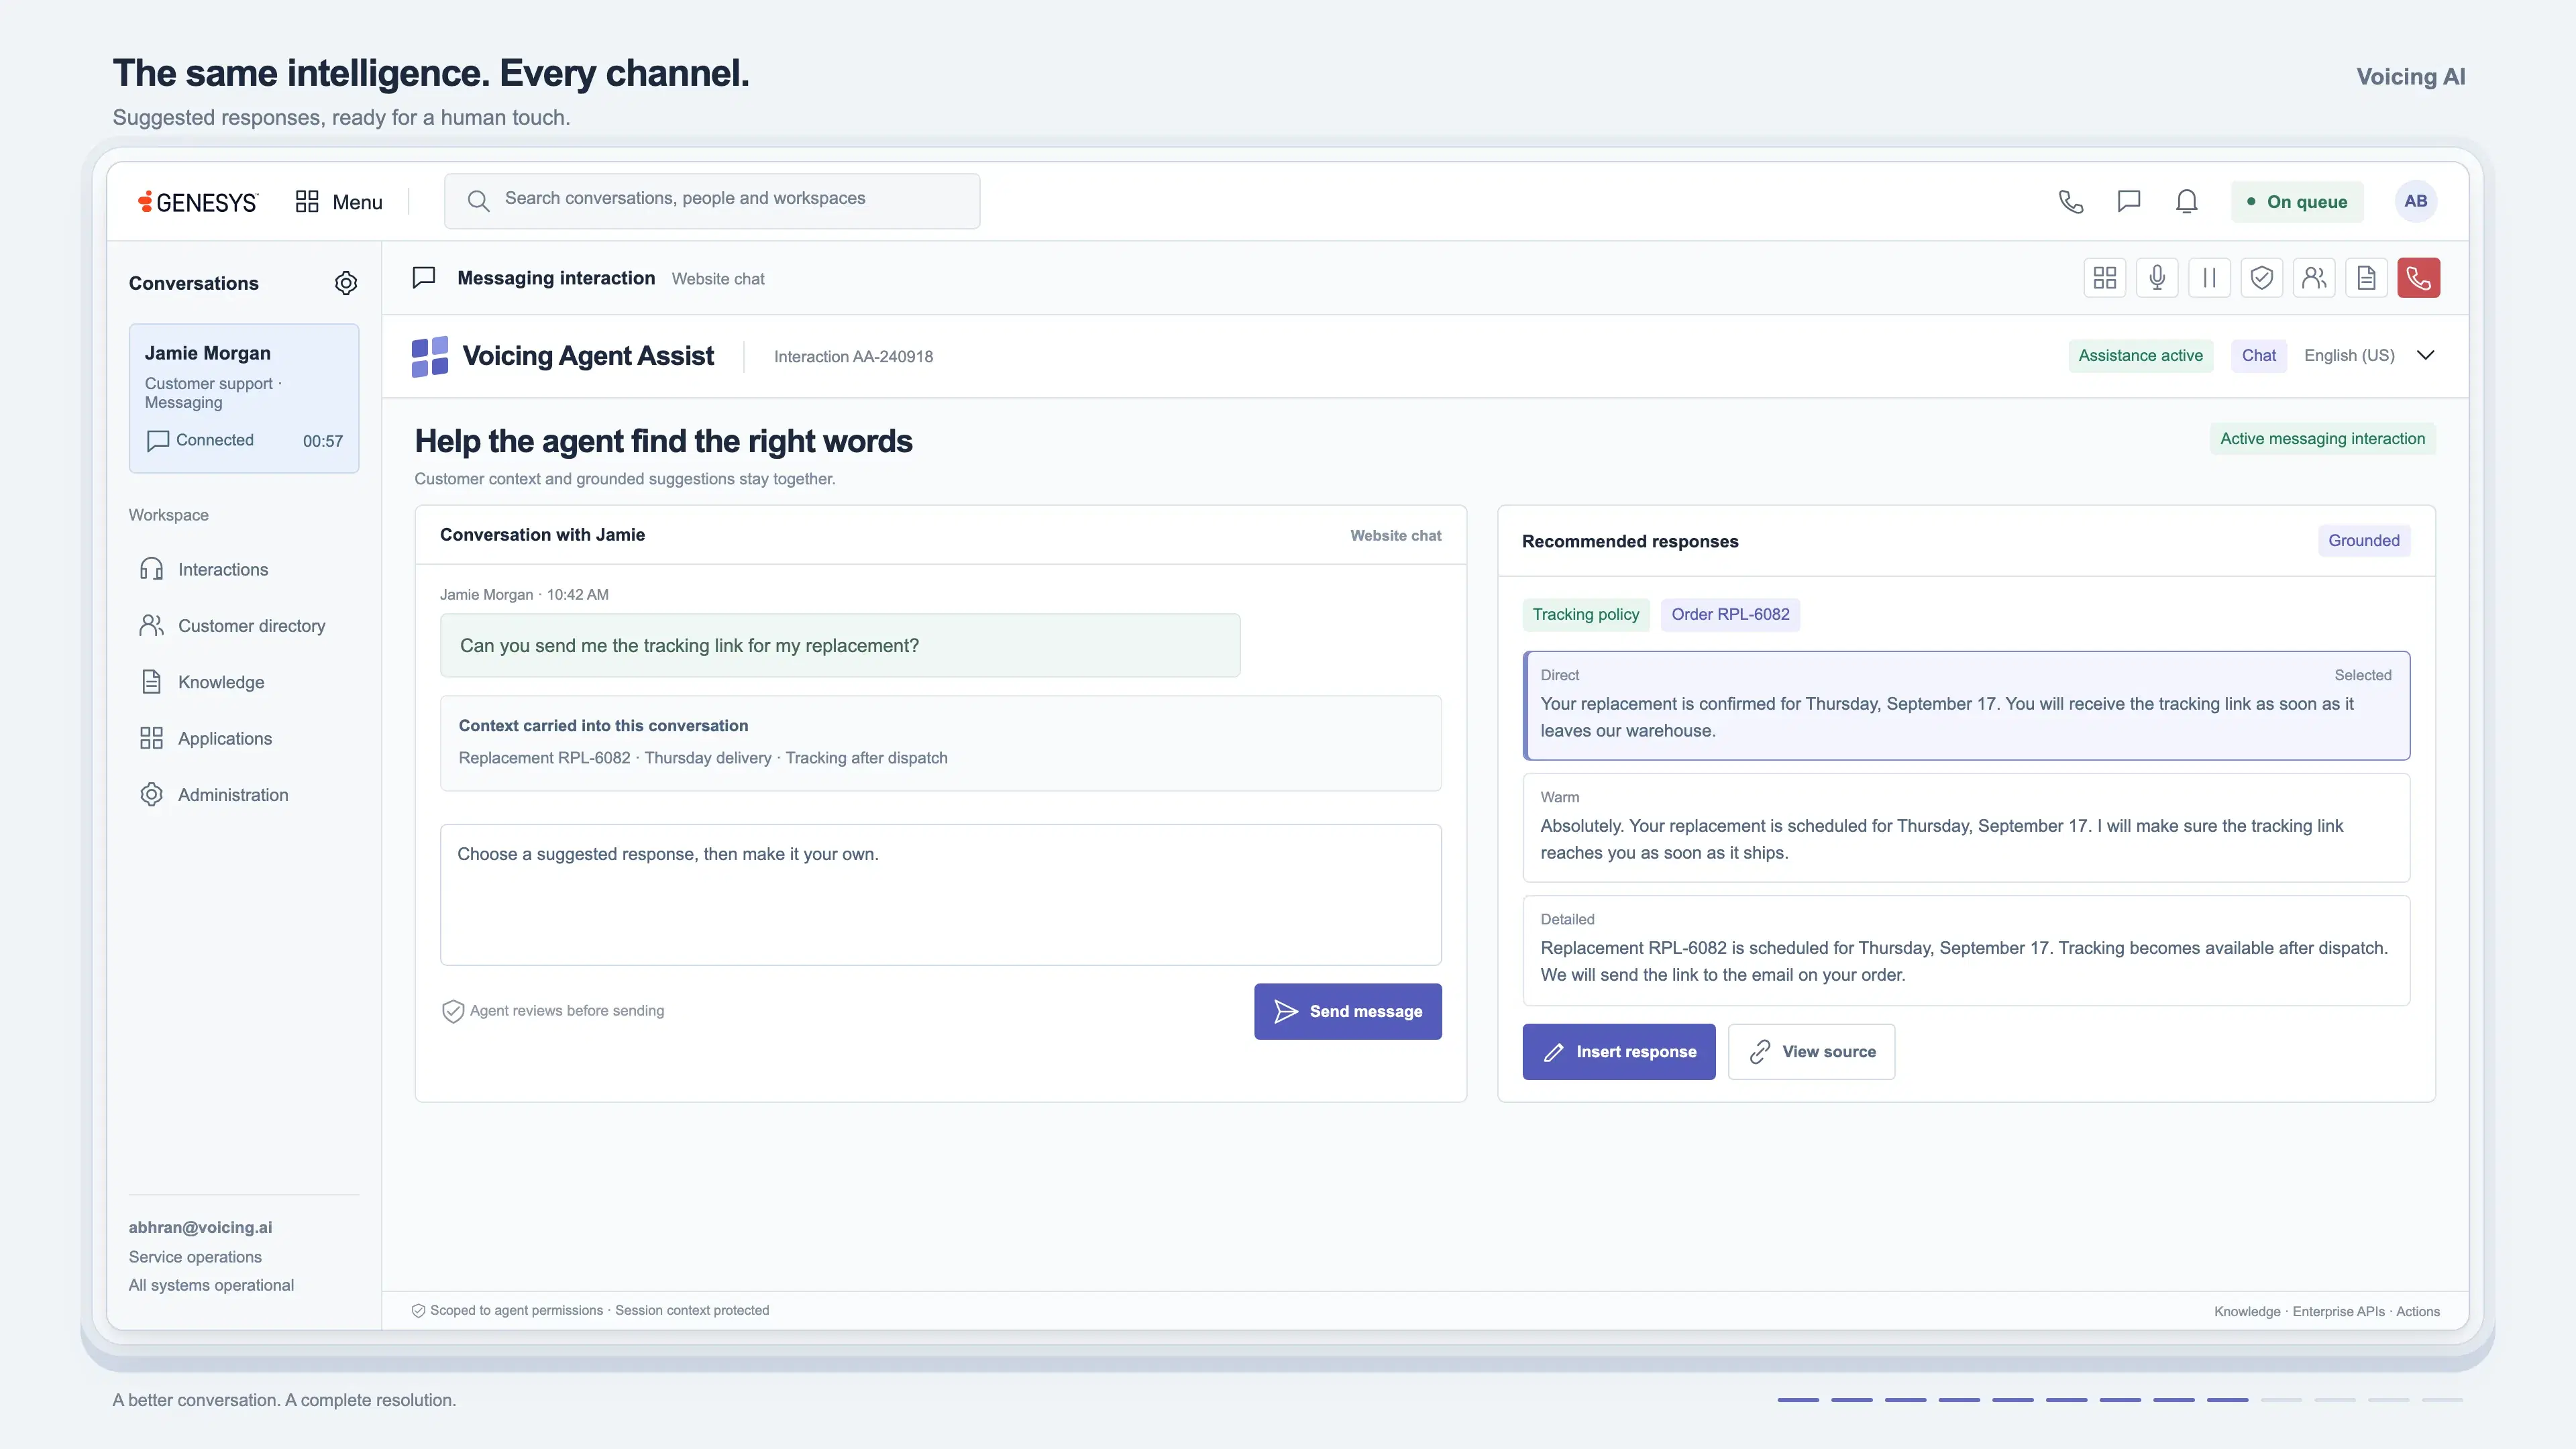Click the Chat channel badge
This screenshot has width=2576, height=1449.
click(x=2258, y=356)
